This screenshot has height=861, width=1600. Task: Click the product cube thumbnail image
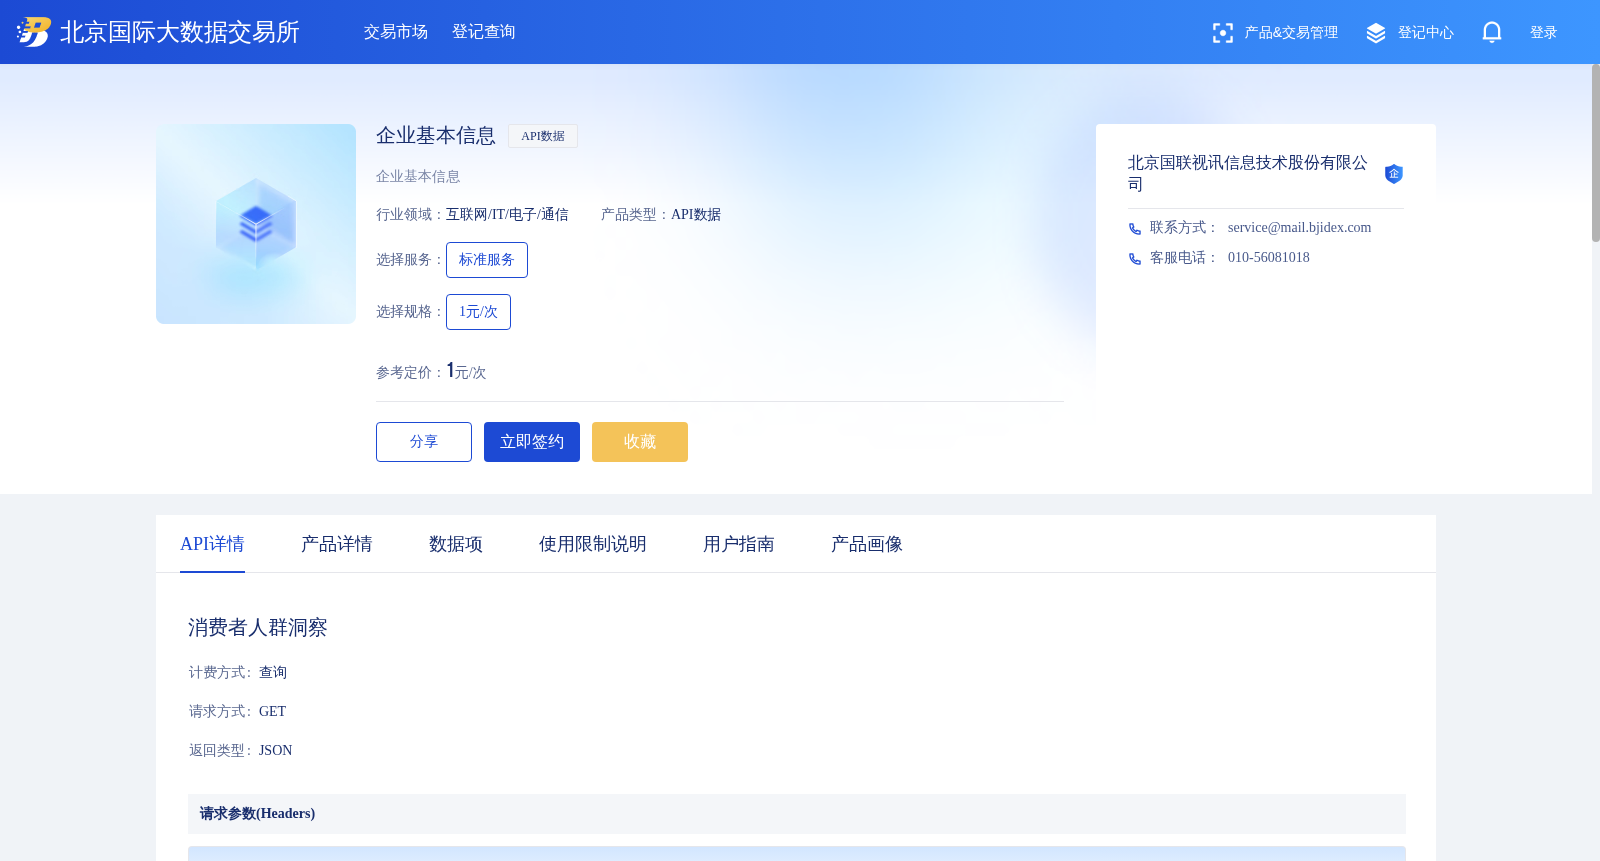coord(256,224)
